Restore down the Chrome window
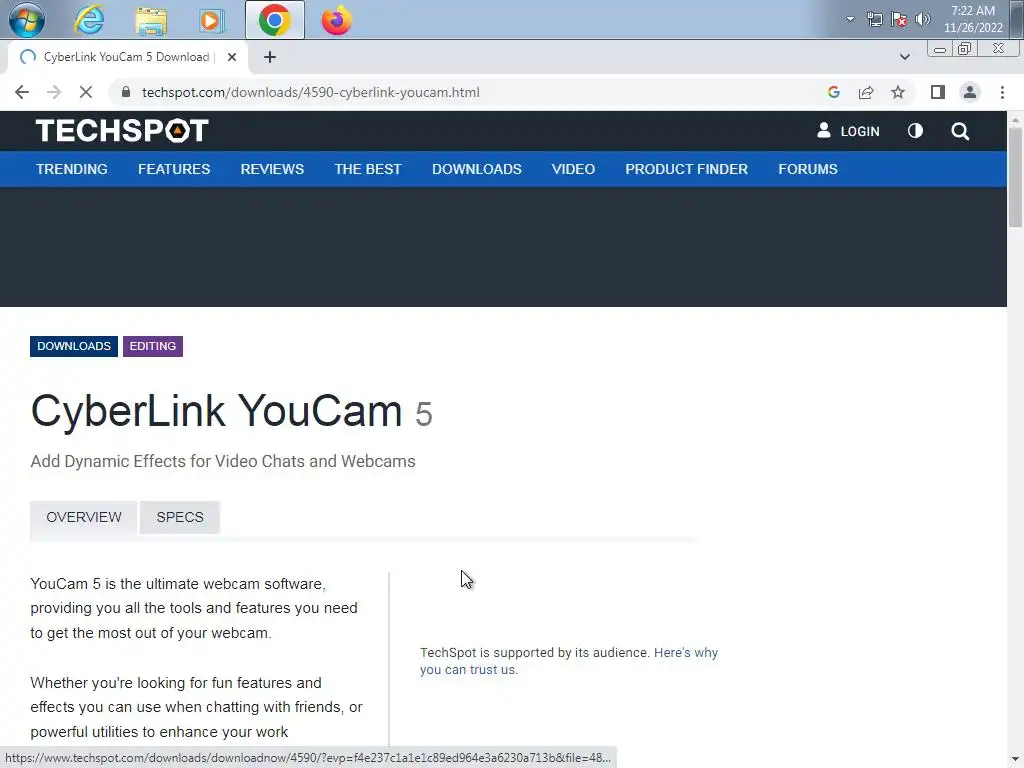This screenshot has width=1024, height=768. (964, 49)
